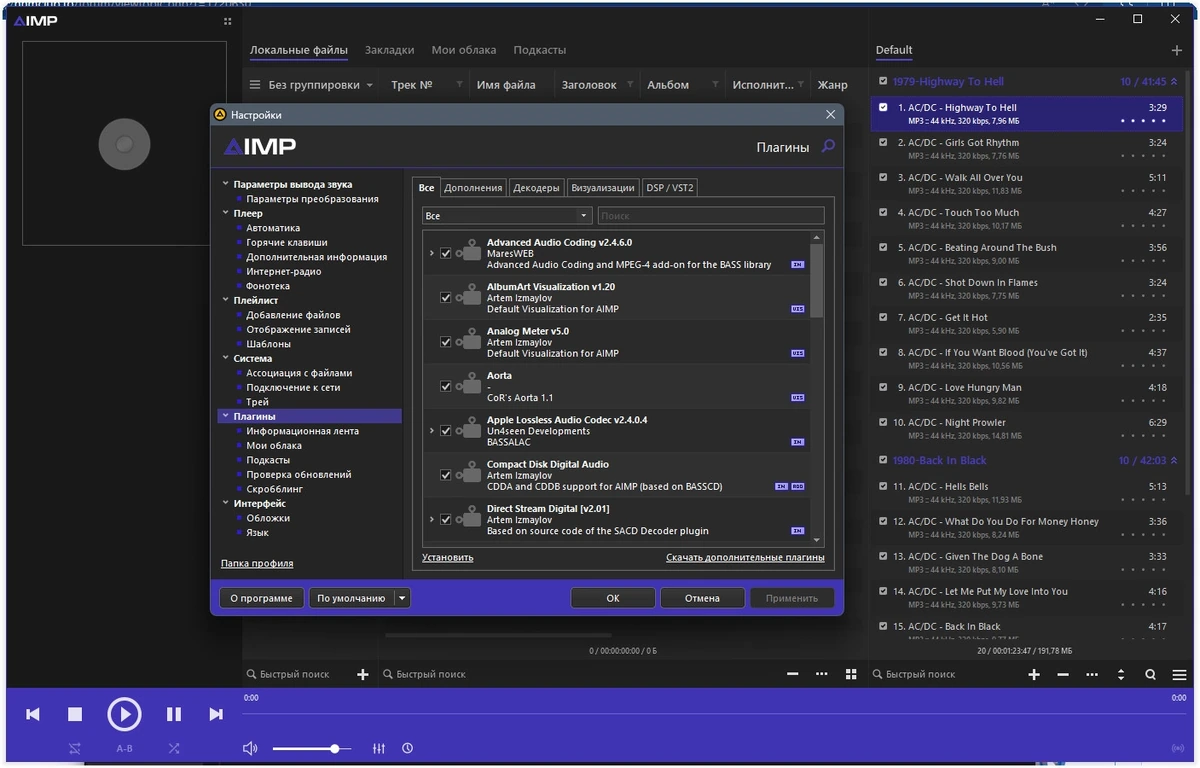
Task: Toggle repeat mode icon
Action: (x=75, y=748)
